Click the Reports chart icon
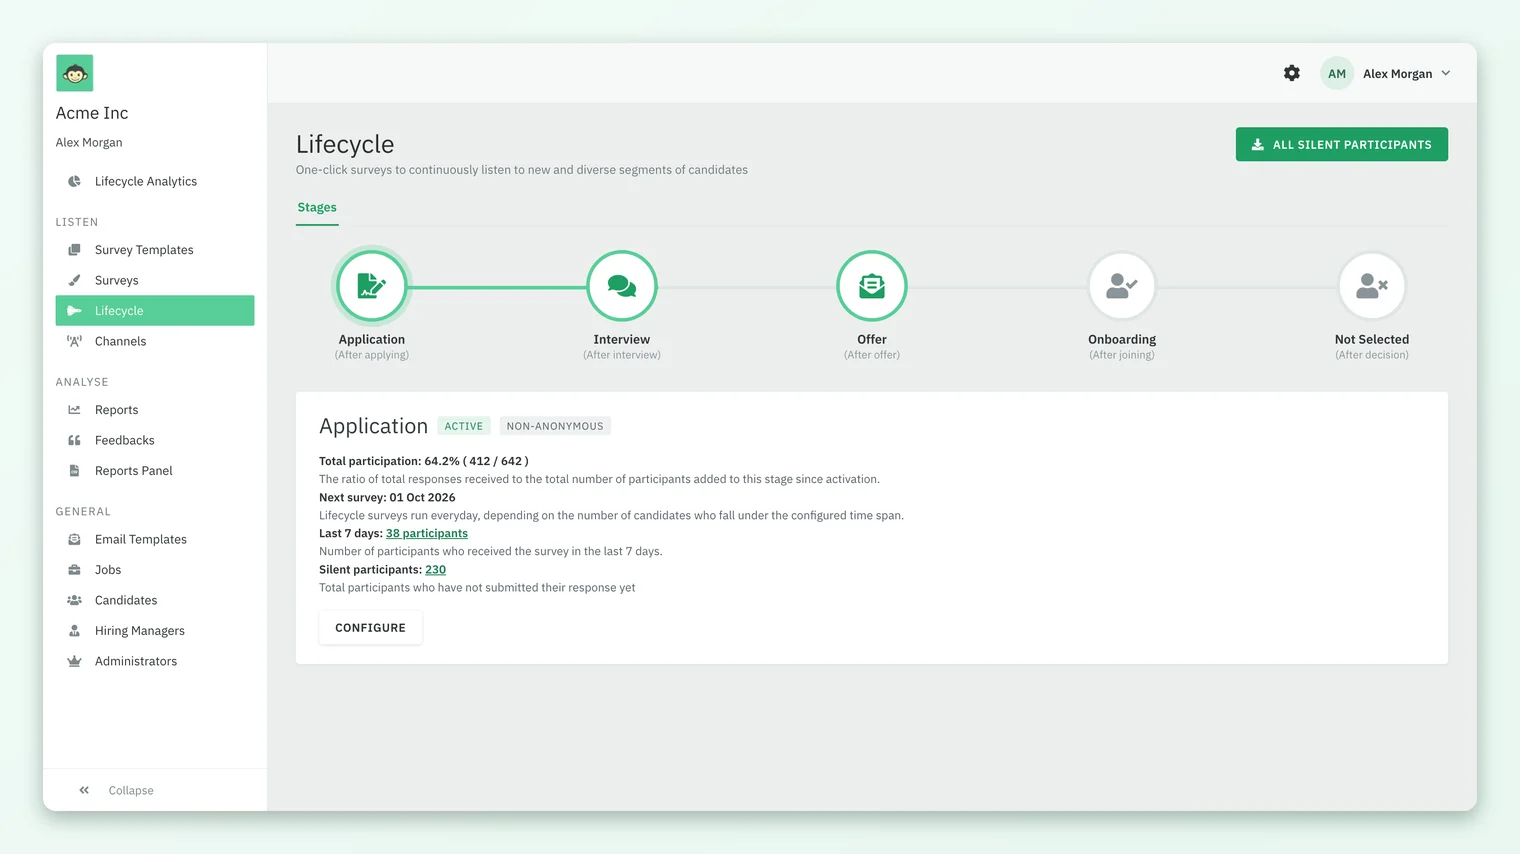The height and width of the screenshot is (854, 1520). point(74,410)
